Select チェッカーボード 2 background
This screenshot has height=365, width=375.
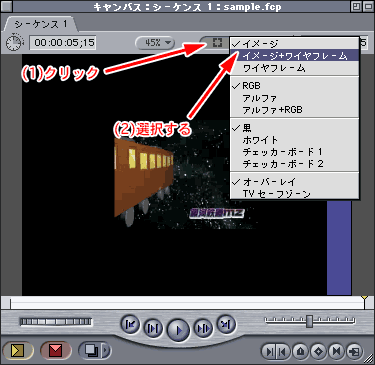[x=294, y=164]
